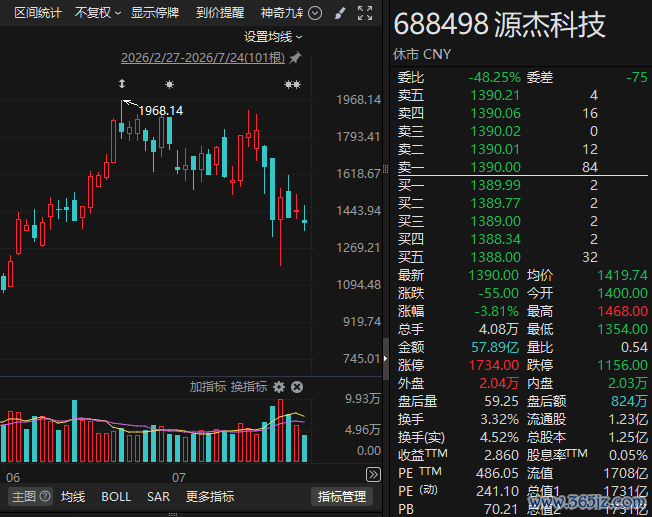Click the 均价 value 1419.74
The image size is (652, 517).
click(x=622, y=275)
